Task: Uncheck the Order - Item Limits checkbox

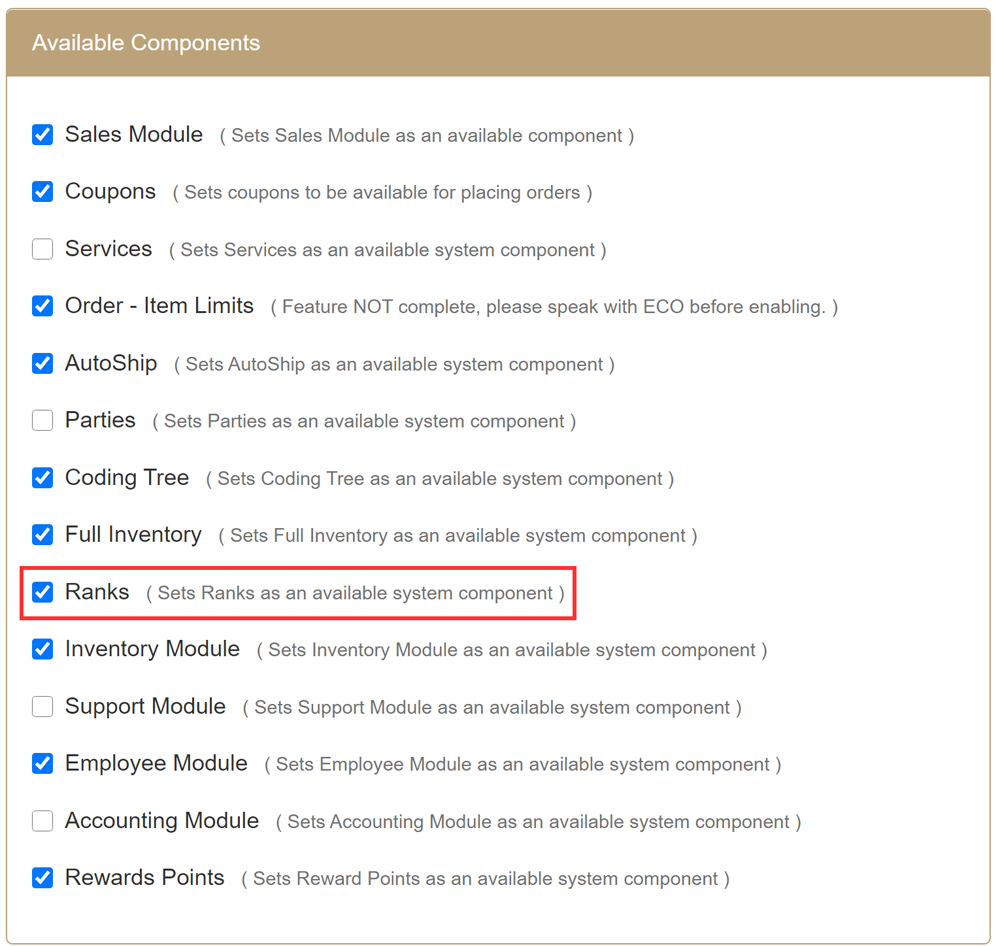Action: [x=42, y=306]
